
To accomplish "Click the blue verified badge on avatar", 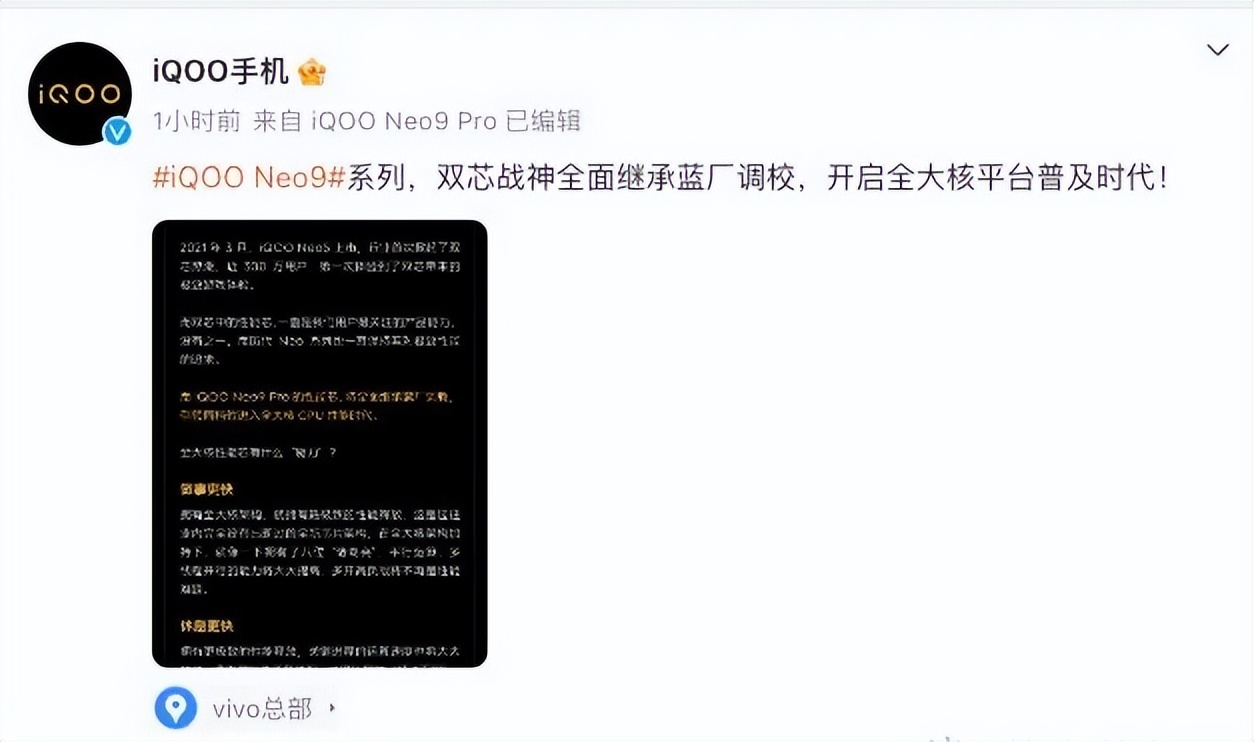I will [x=118, y=131].
